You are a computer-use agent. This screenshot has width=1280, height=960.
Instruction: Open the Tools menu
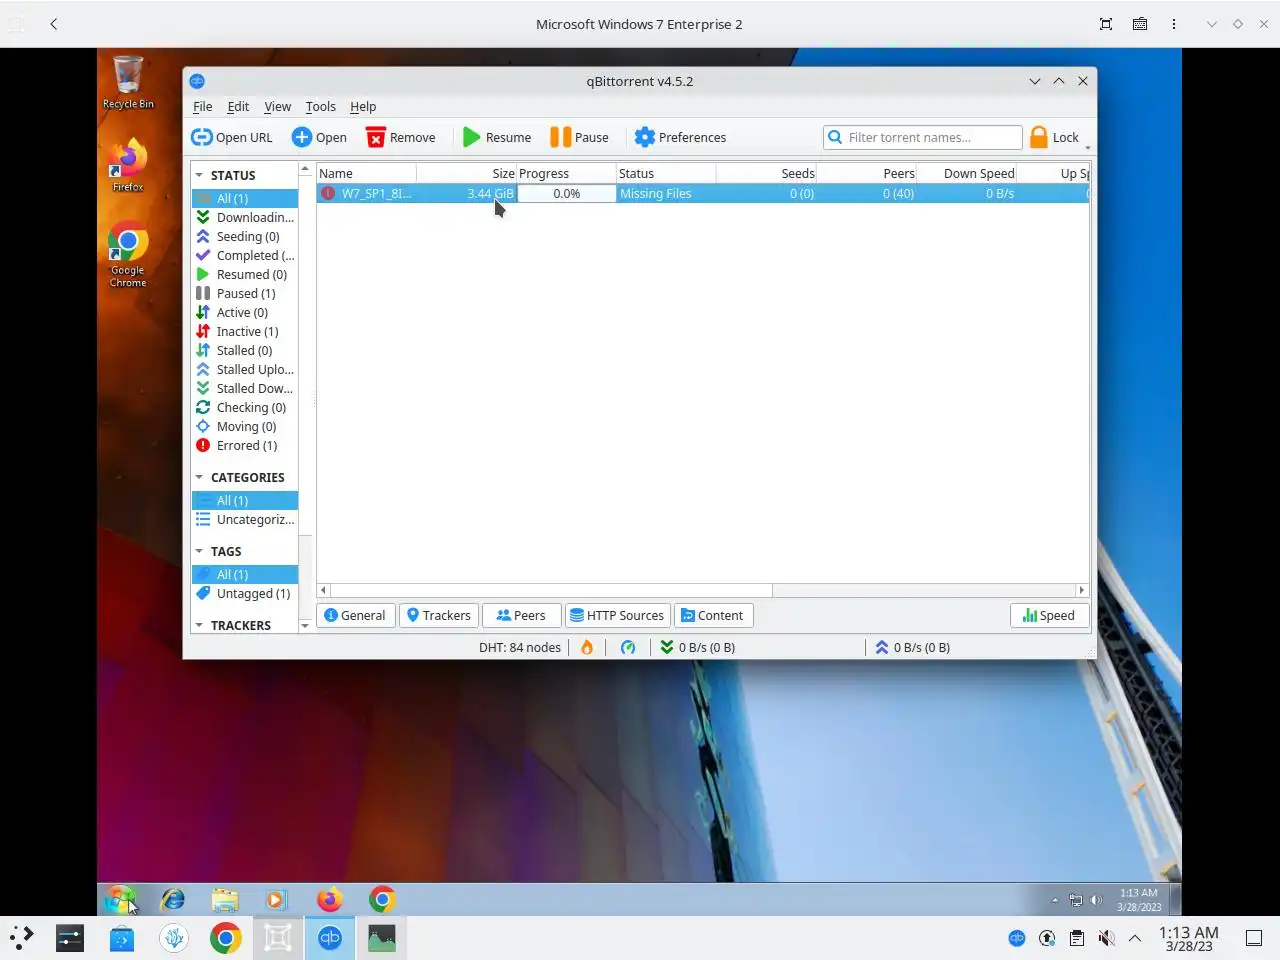pyautogui.click(x=320, y=106)
